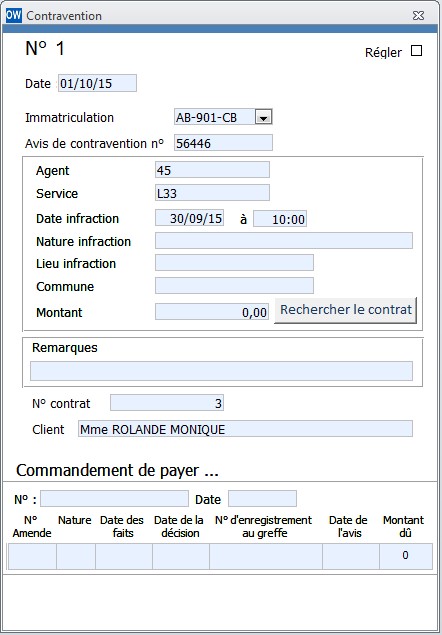The height and width of the screenshot is (635, 442).
Task: Tick the Régler checkbox
Action: click(x=416, y=51)
